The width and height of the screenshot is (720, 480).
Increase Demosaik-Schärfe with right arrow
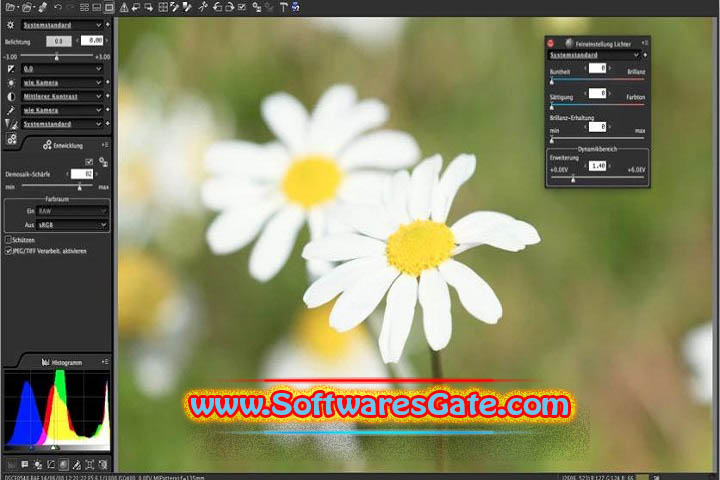tap(97, 174)
